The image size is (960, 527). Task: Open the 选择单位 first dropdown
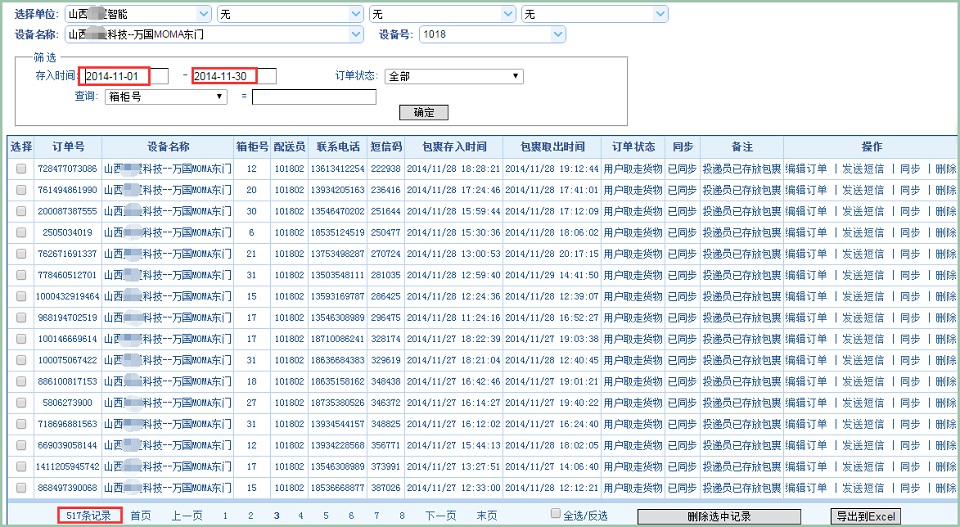point(138,14)
